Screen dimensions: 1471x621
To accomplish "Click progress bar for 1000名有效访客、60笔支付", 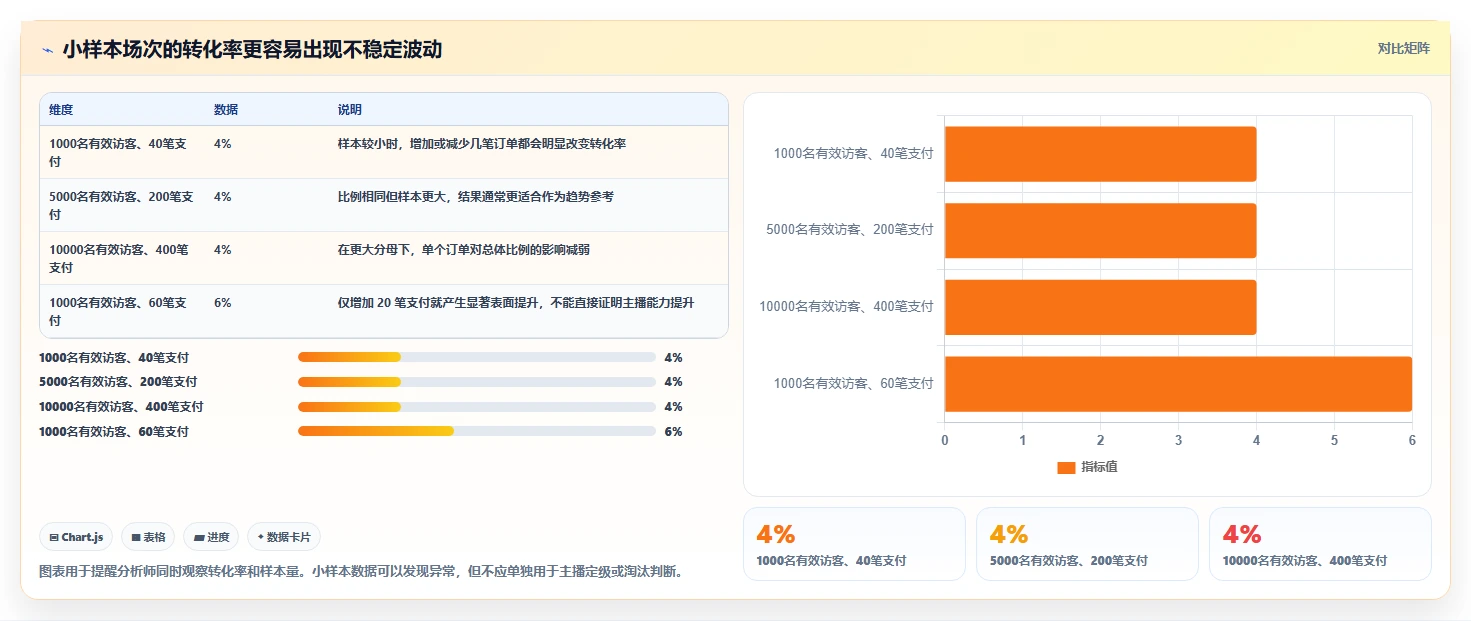I will click(476, 432).
